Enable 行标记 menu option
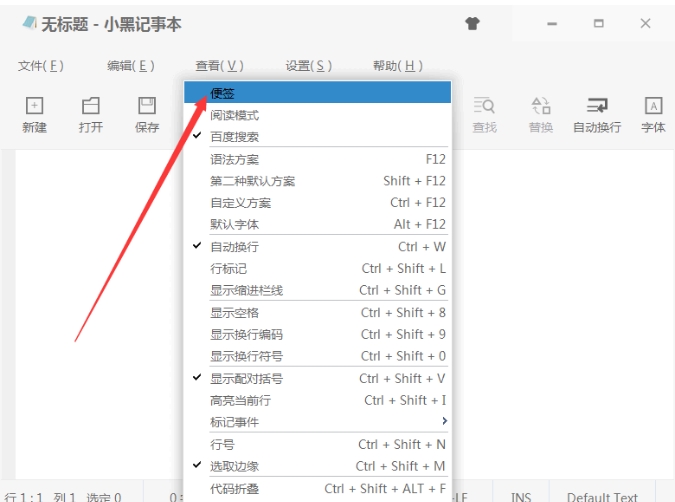 [x=318, y=269]
